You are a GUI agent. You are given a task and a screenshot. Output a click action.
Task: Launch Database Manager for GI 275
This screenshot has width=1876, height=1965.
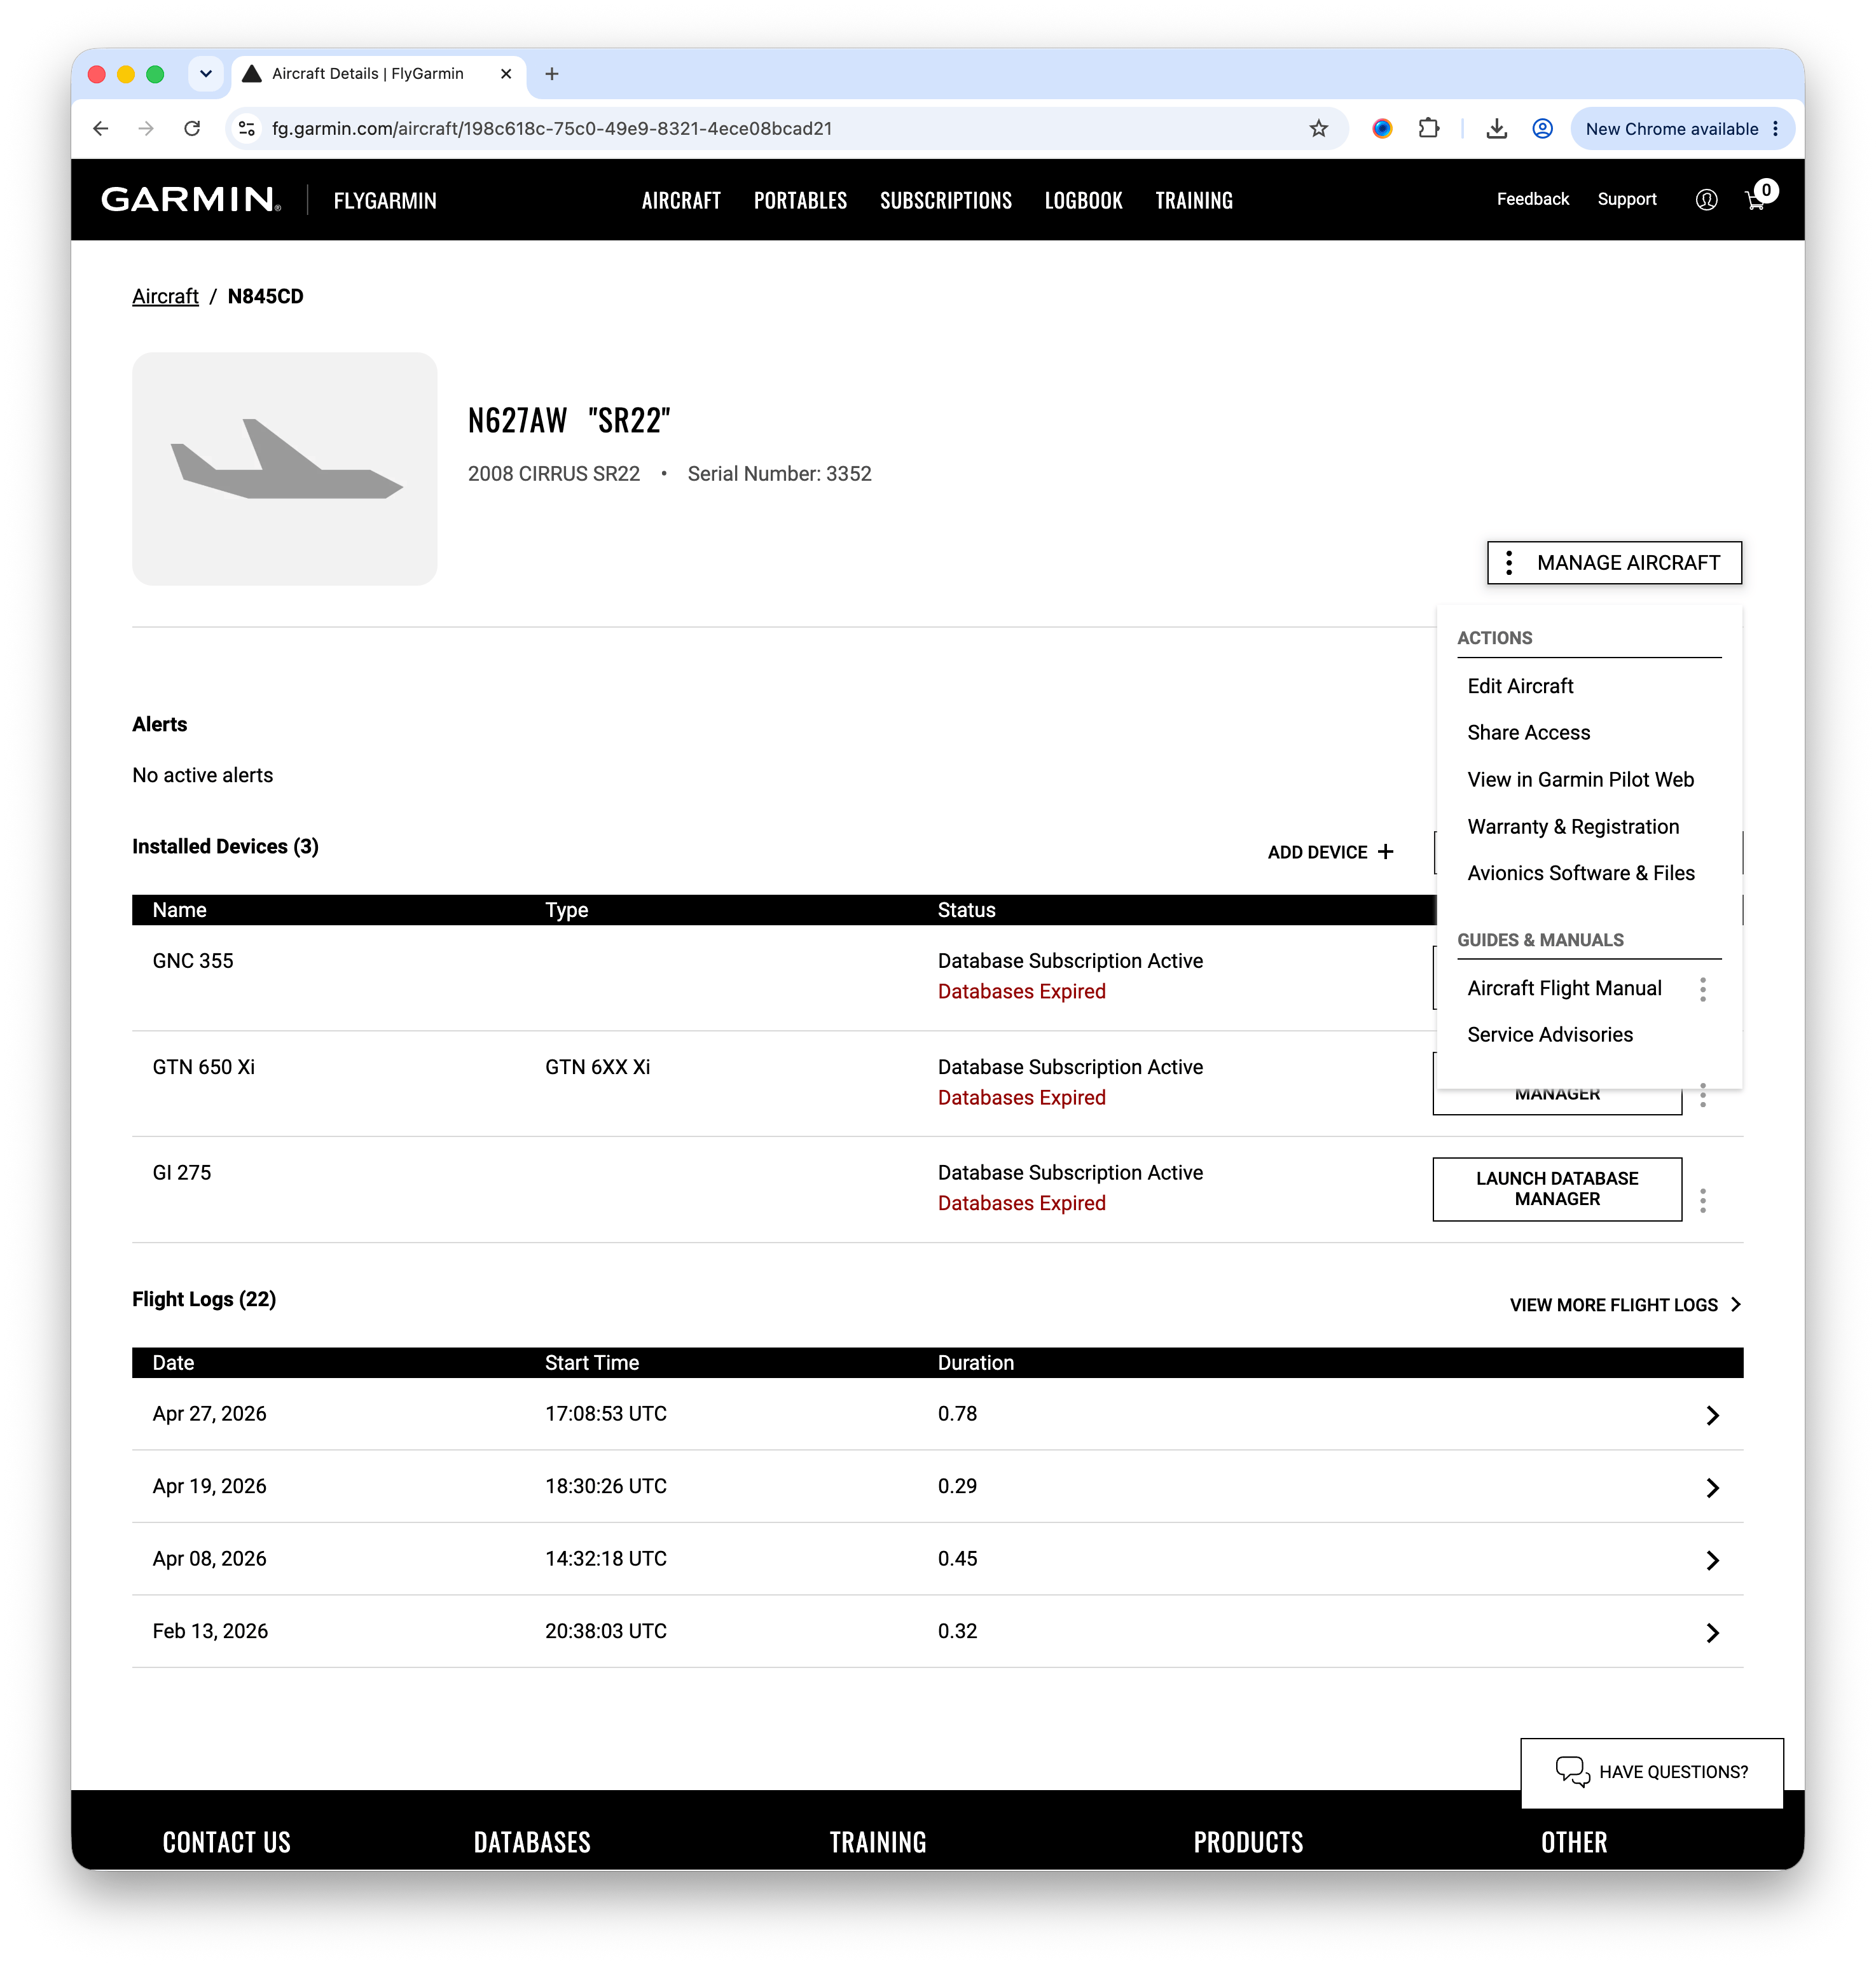click(1557, 1190)
